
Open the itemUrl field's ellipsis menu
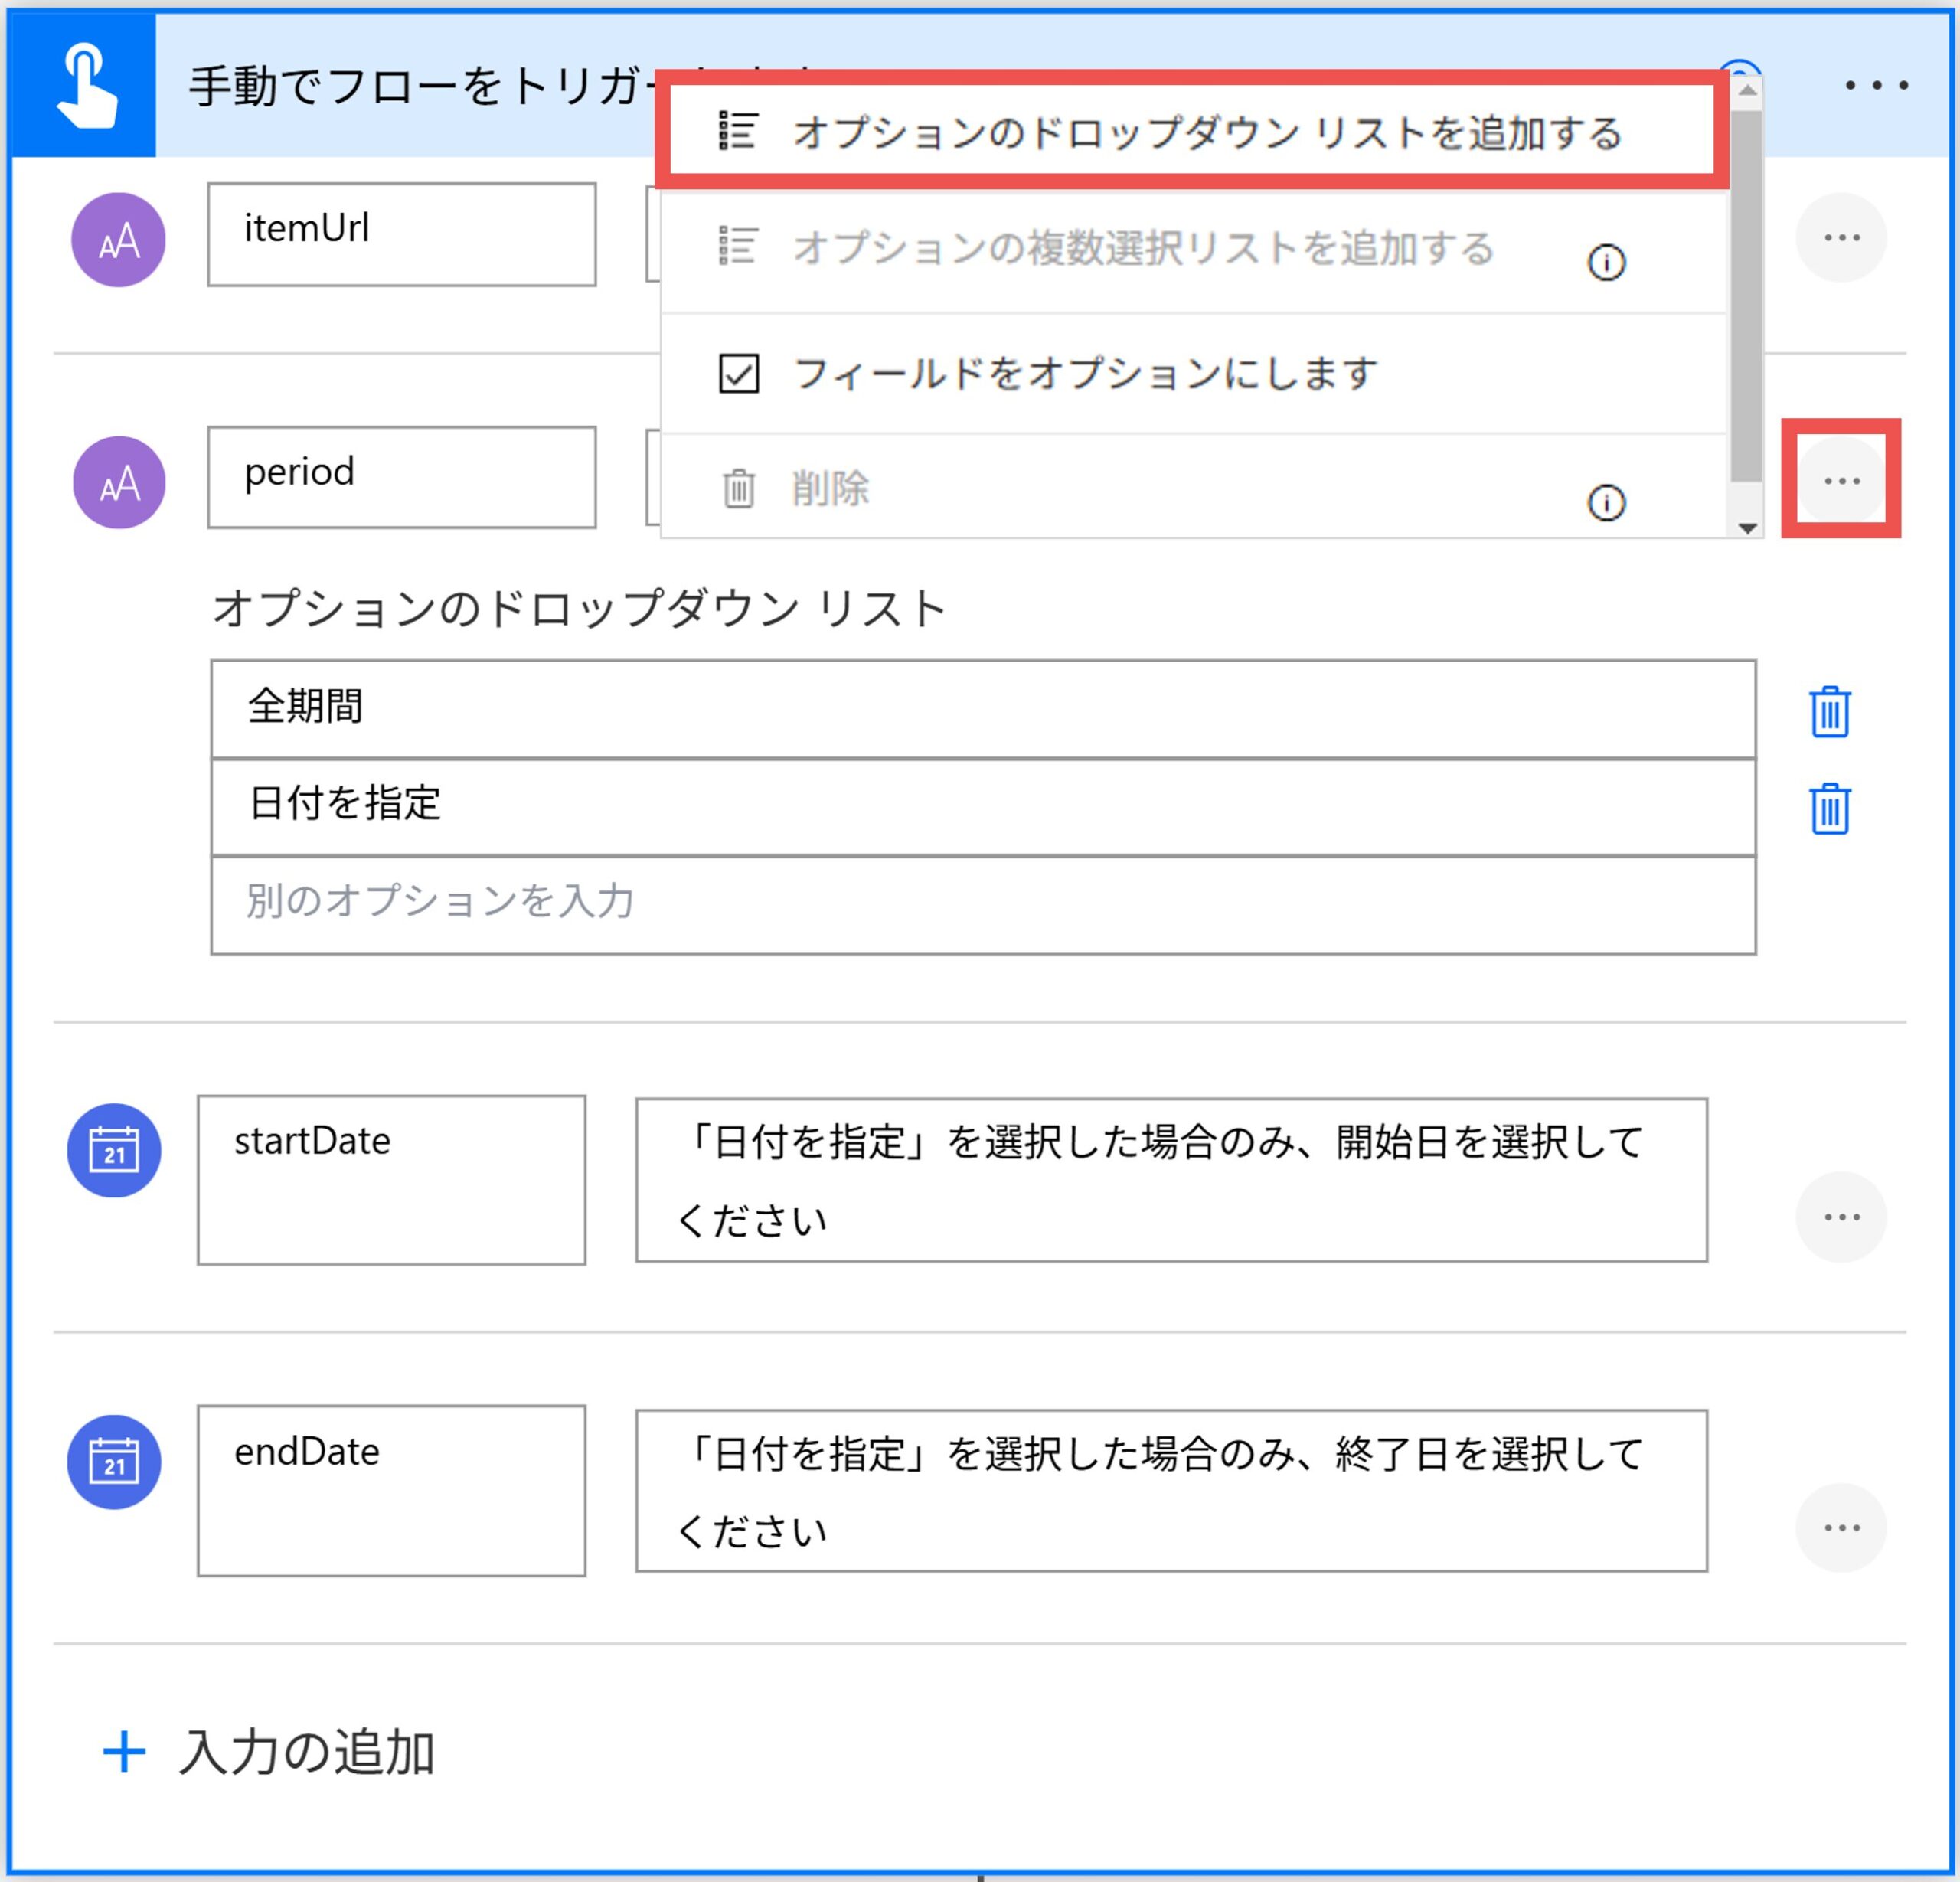click(x=1841, y=238)
